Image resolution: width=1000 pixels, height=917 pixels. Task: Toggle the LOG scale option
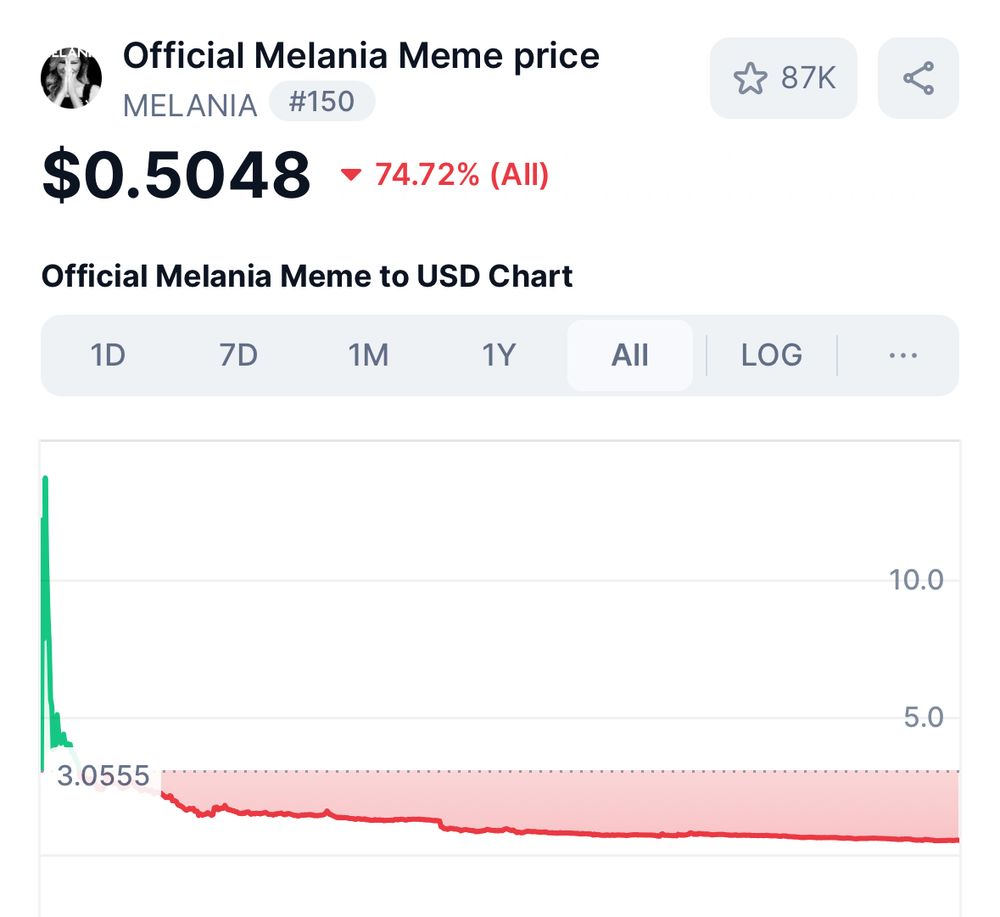[x=771, y=355]
